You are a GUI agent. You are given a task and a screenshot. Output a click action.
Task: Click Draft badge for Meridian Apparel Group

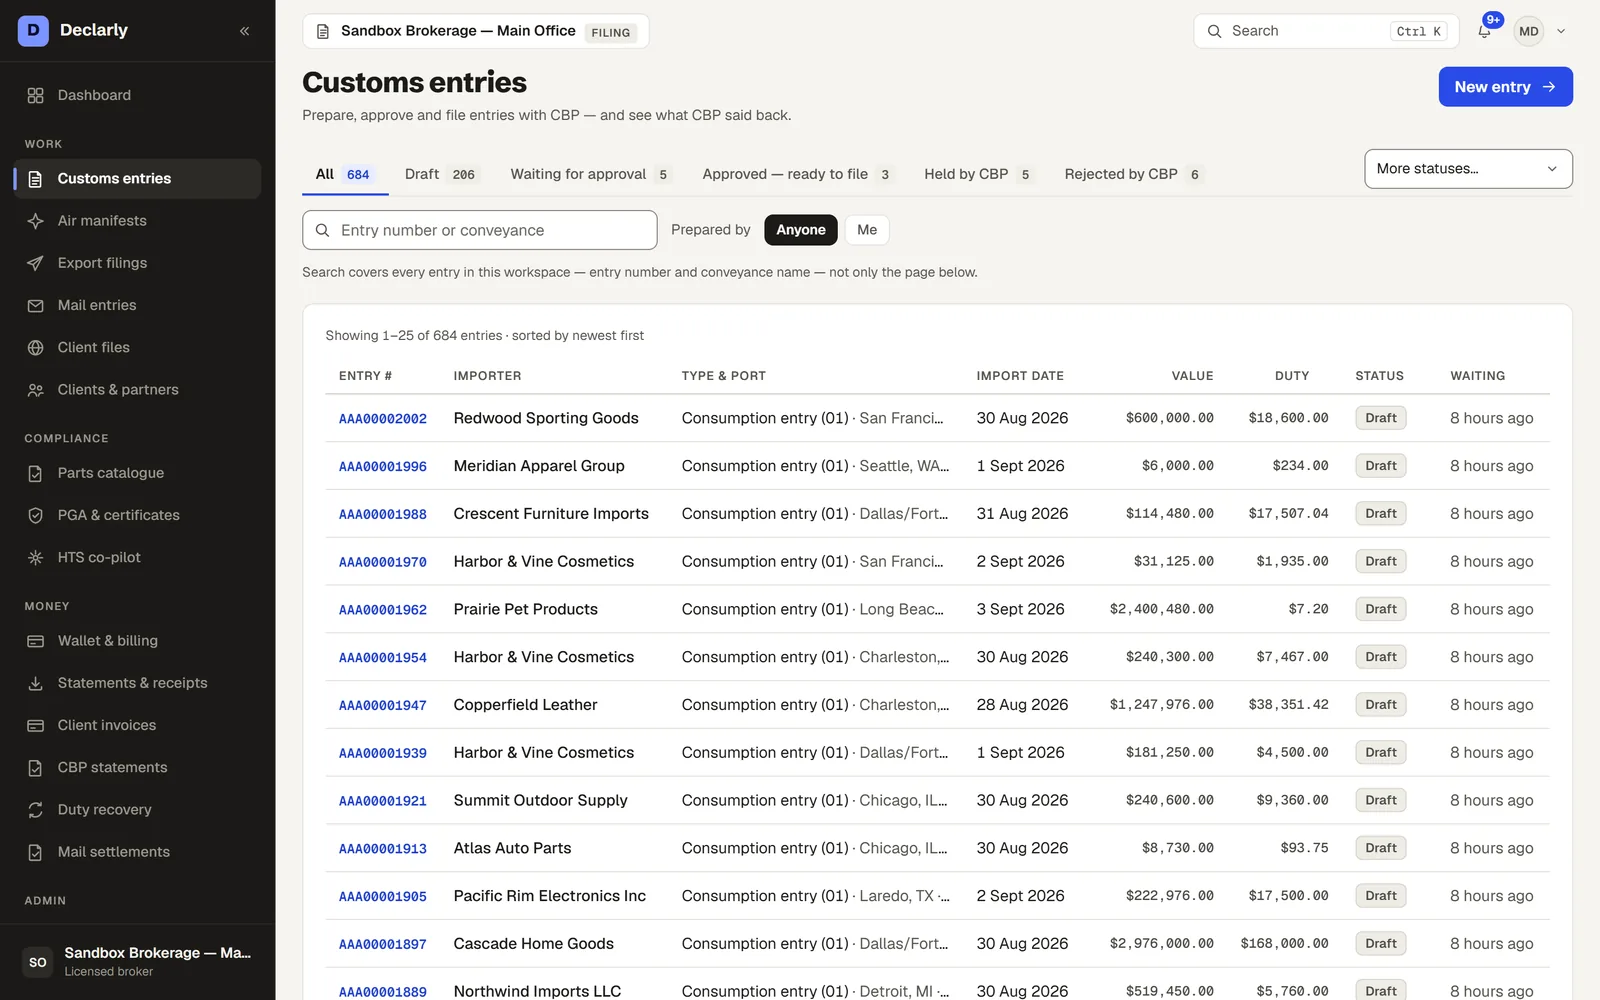coord(1381,466)
